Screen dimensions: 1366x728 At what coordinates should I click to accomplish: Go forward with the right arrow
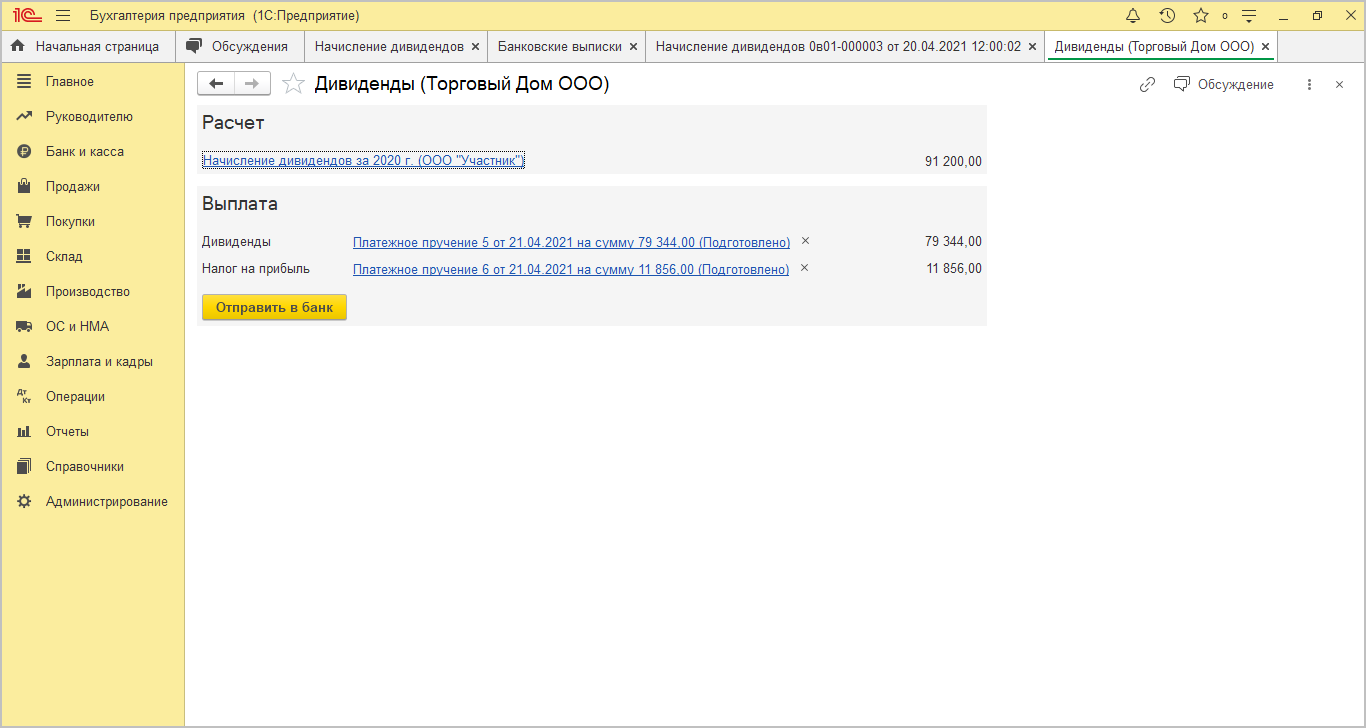click(252, 84)
